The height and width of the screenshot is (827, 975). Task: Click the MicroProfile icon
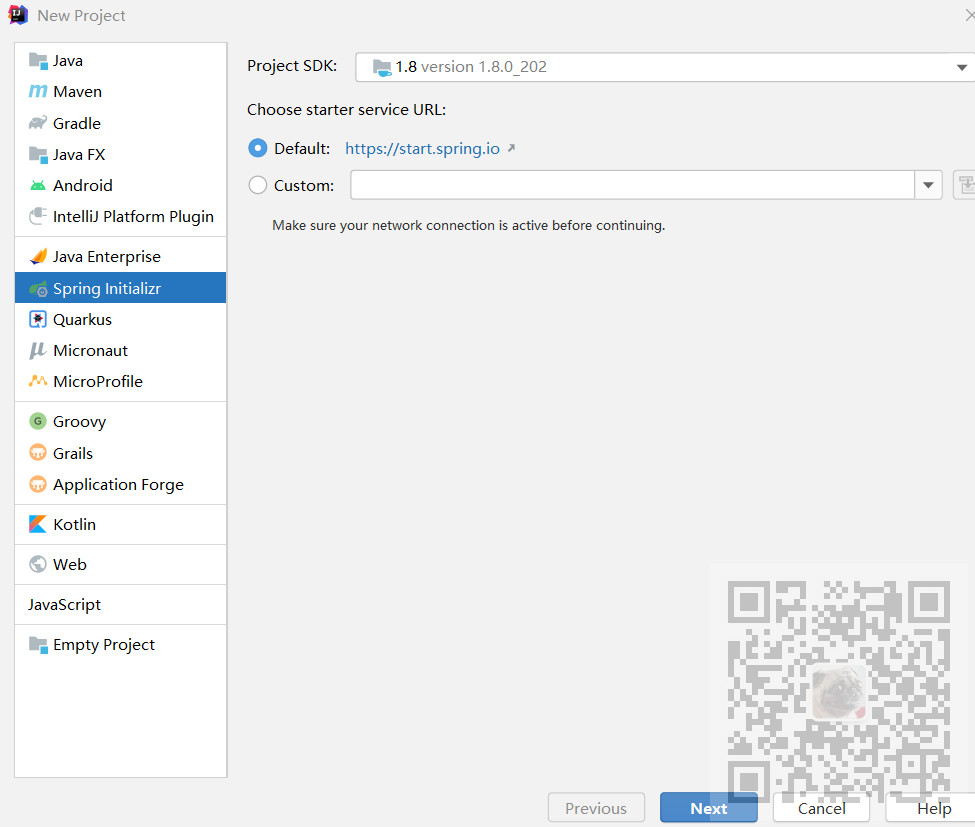[38, 381]
